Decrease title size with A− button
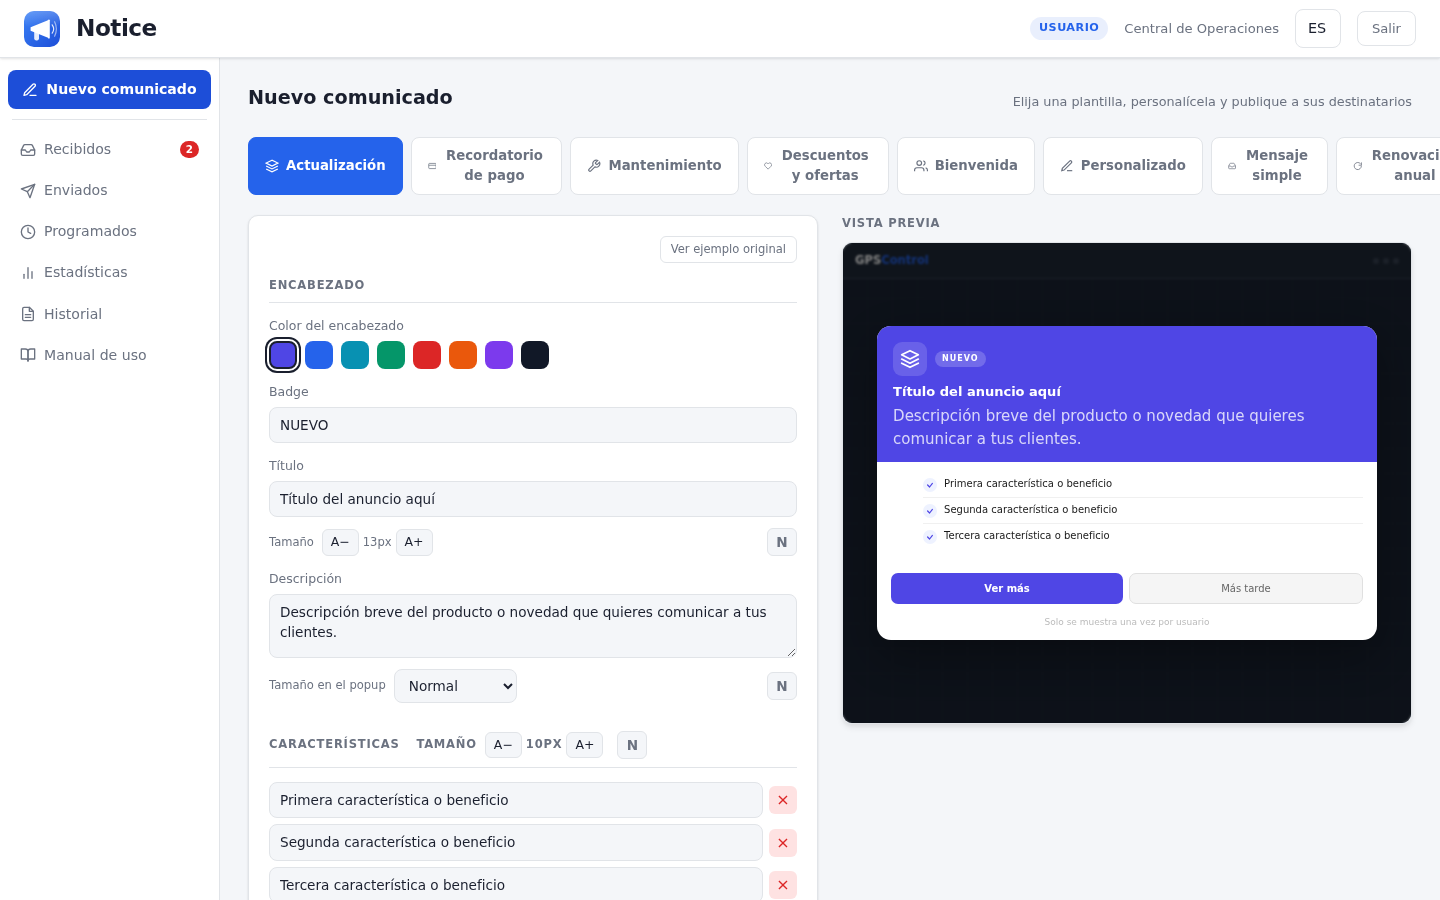This screenshot has width=1440, height=900. pyautogui.click(x=340, y=542)
